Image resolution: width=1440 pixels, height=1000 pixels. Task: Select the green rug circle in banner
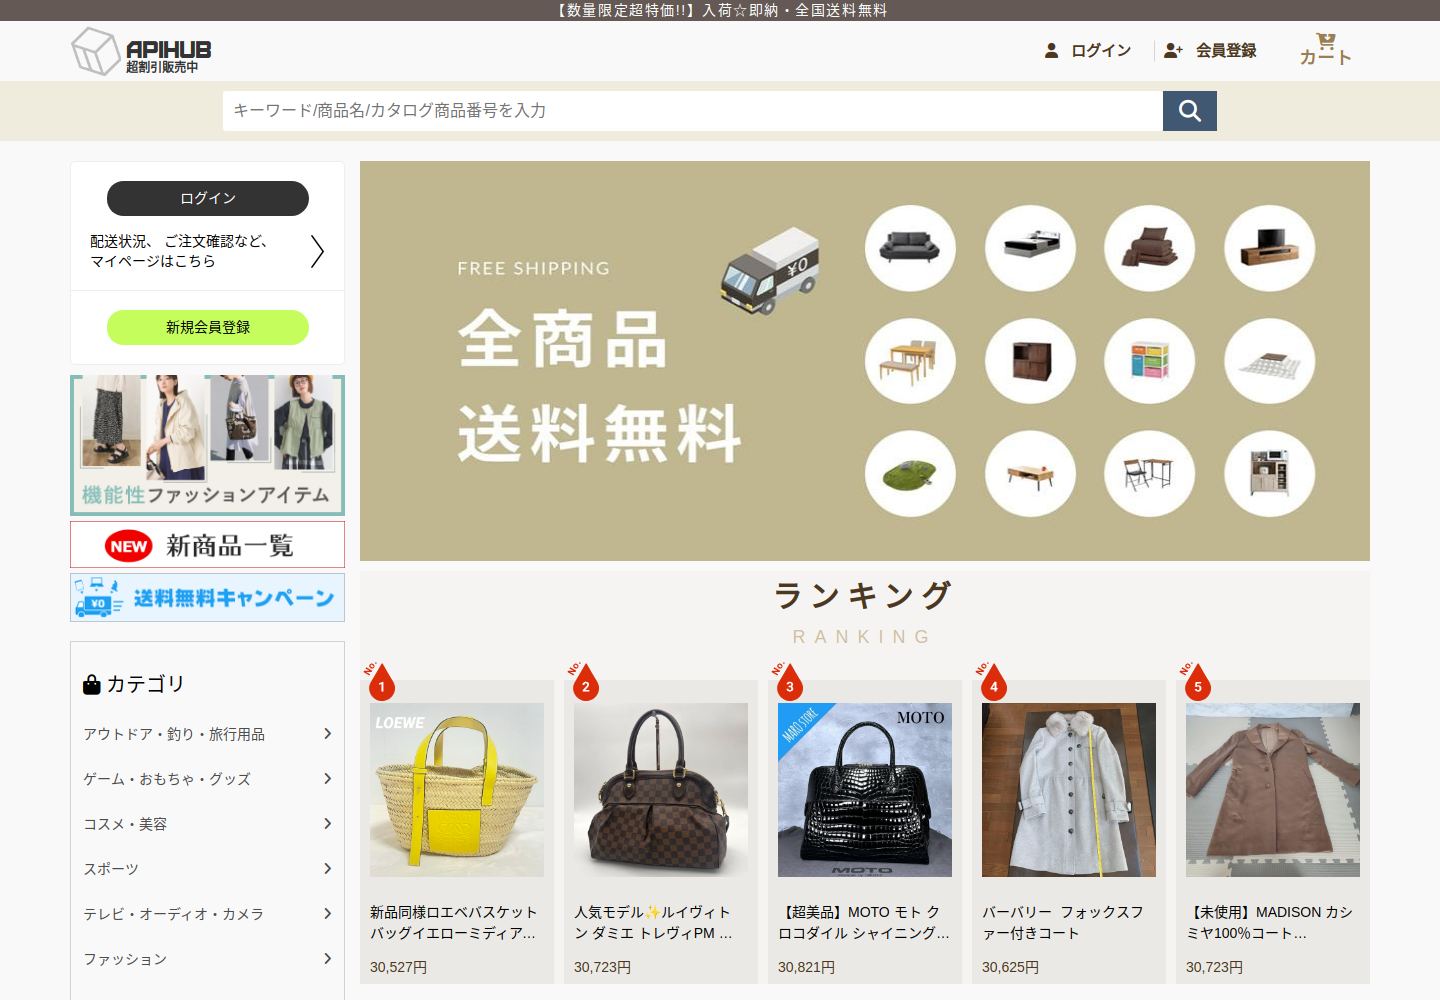910,473
